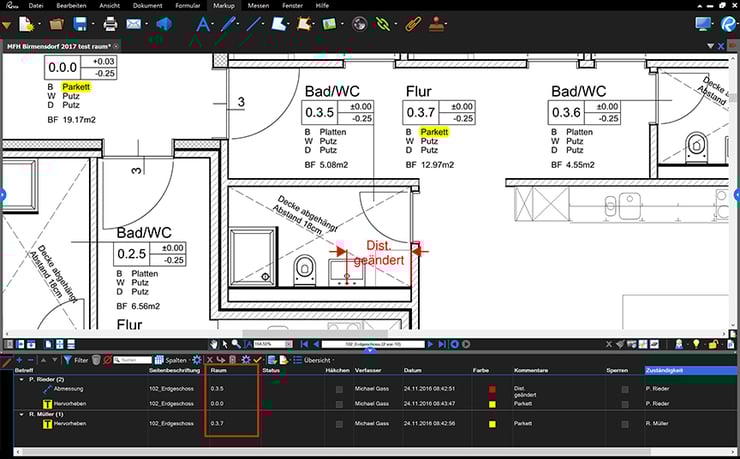Clear filters with the funnel trash icon

coord(96,360)
